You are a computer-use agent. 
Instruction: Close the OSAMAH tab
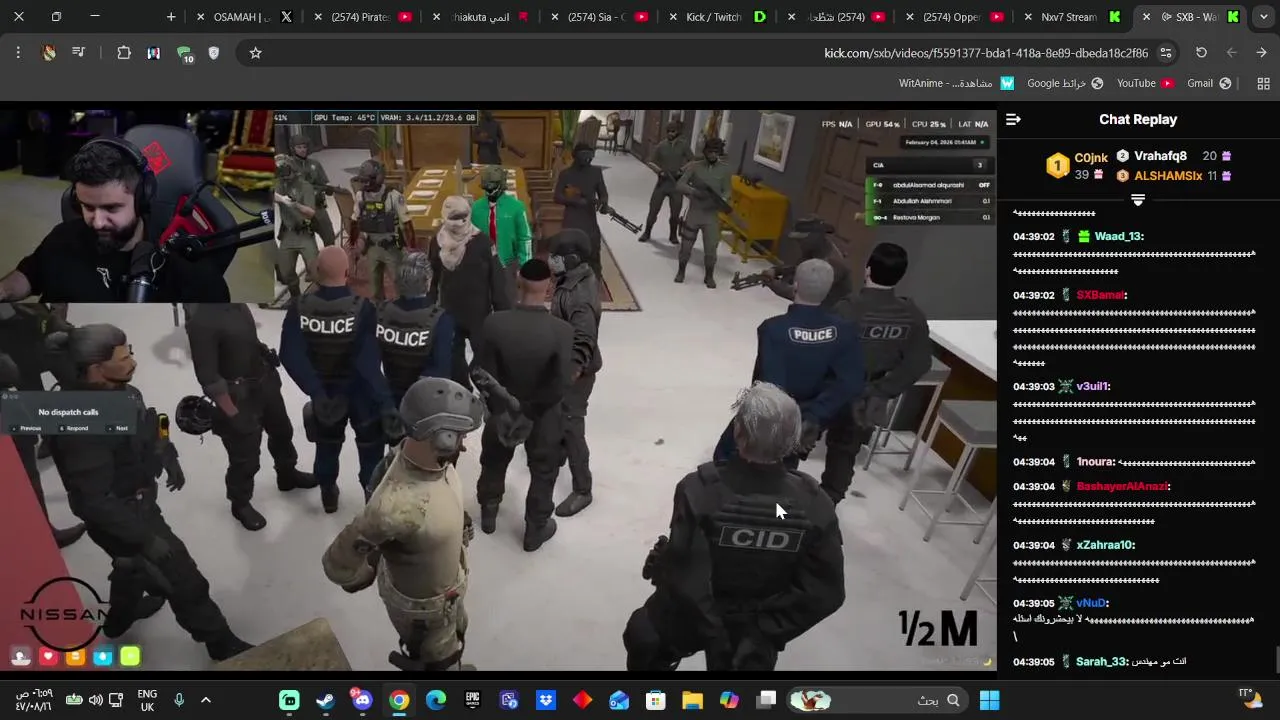(200, 17)
